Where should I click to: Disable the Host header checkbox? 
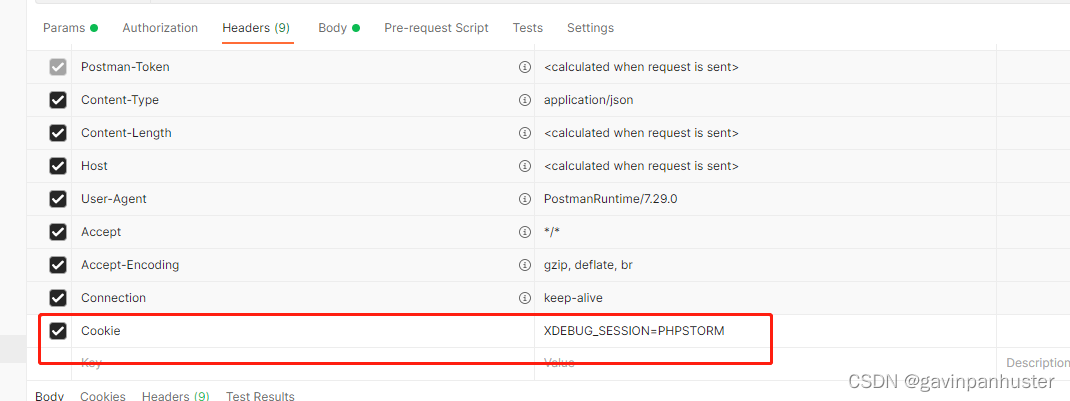tap(58, 166)
